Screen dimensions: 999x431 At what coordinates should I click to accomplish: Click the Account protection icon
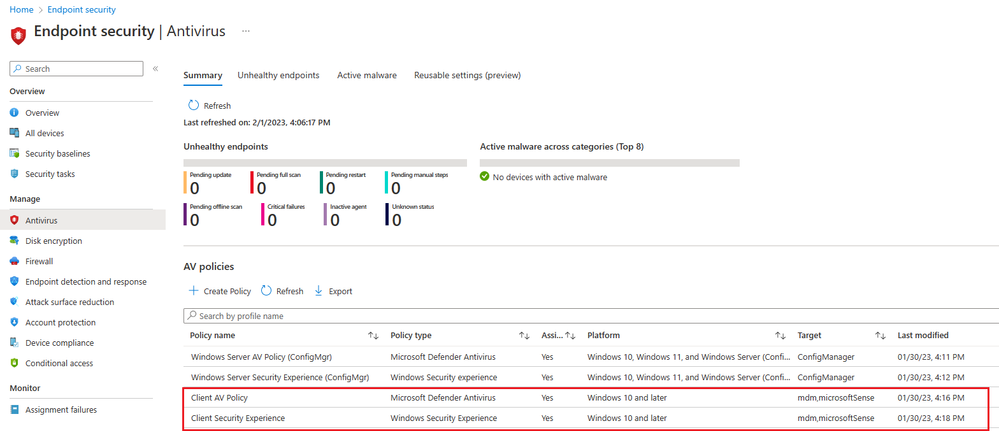click(x=14, y=322)
